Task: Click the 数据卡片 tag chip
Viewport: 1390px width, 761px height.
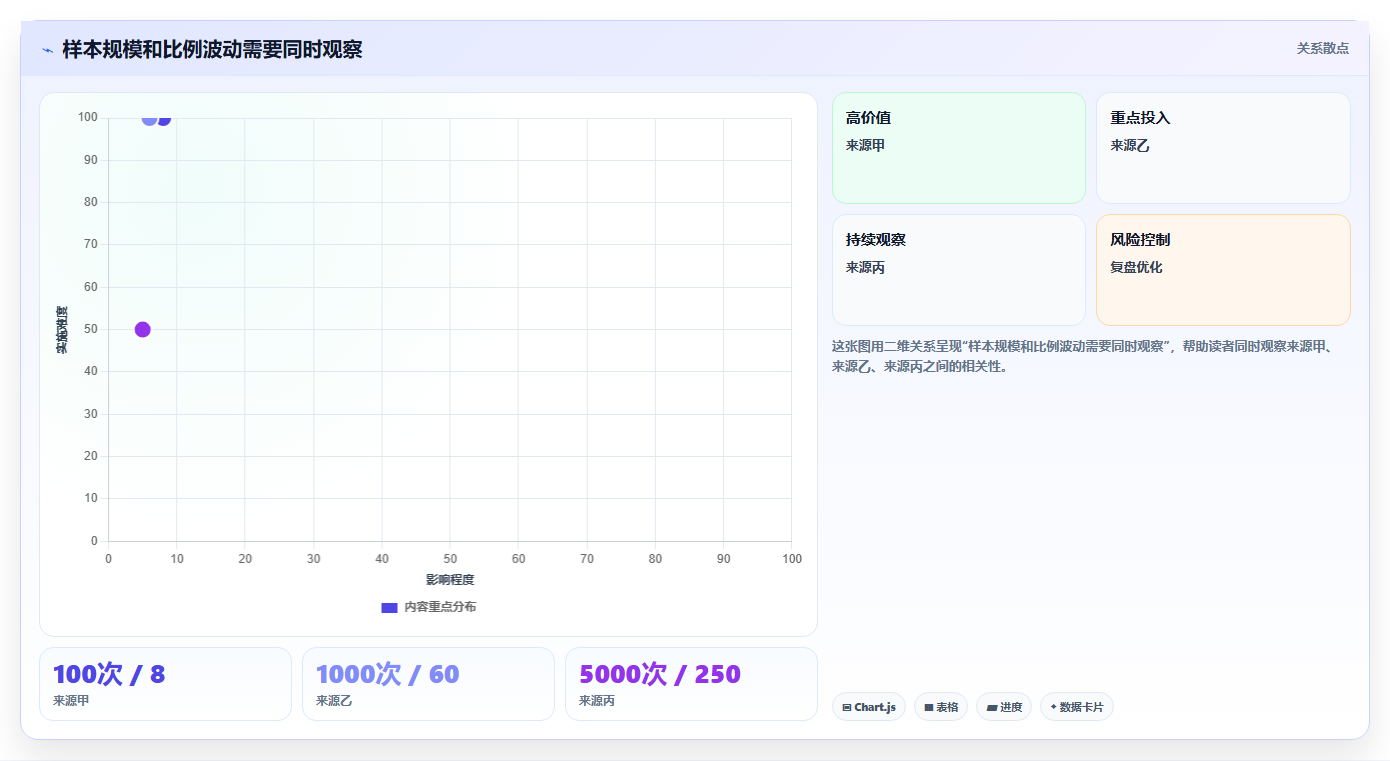Action: [1077, 707]
